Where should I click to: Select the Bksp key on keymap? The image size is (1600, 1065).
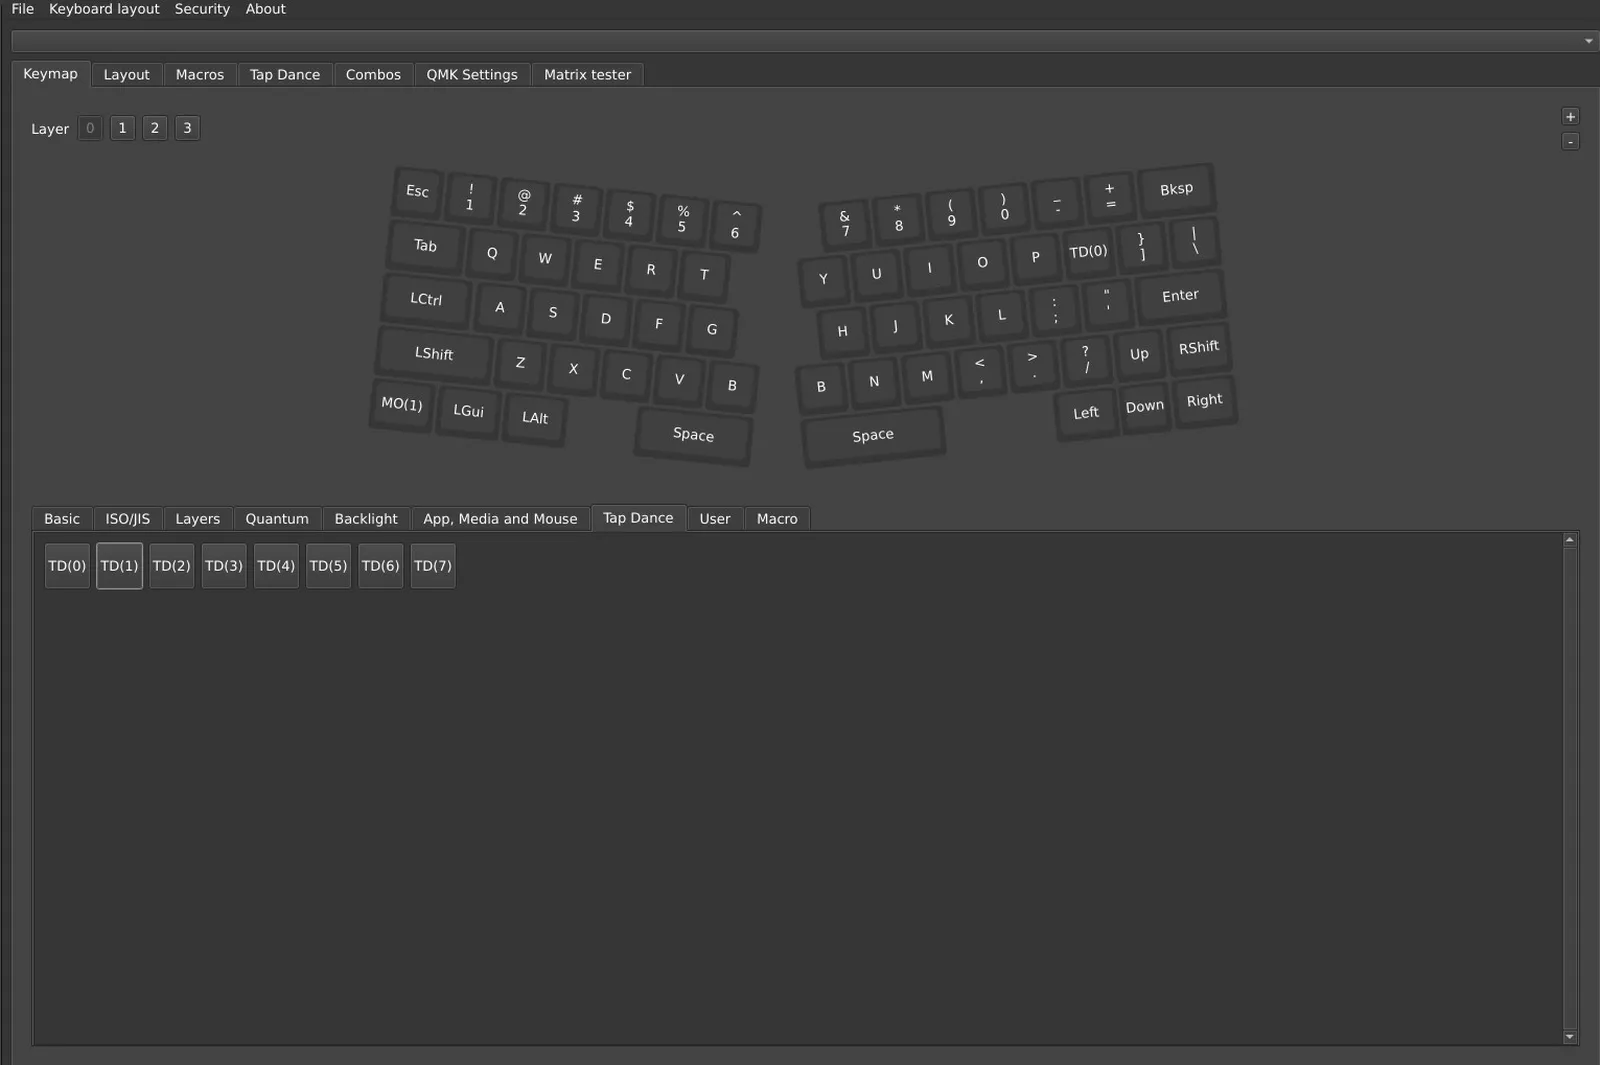pyautogui.click(x=1176, y=189)
